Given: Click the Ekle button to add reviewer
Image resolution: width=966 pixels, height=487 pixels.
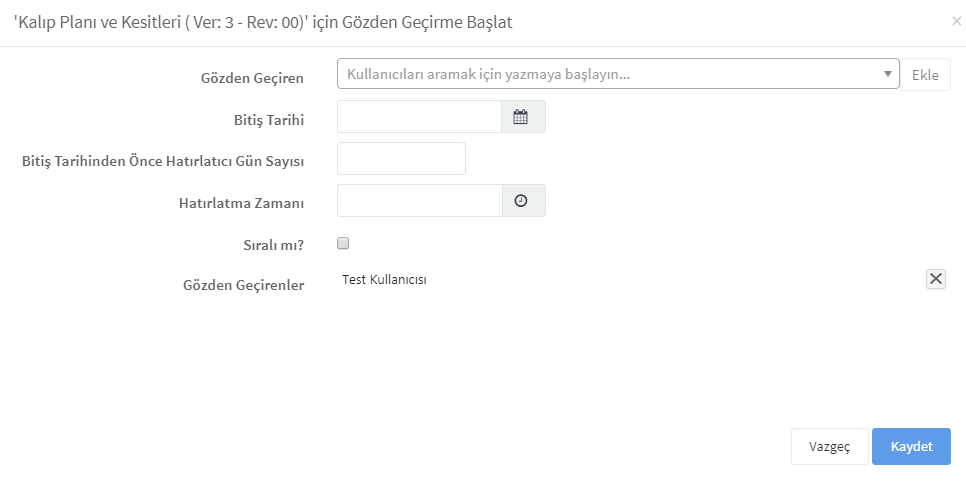Looking at the screenshot, I should tap(925, 75).
